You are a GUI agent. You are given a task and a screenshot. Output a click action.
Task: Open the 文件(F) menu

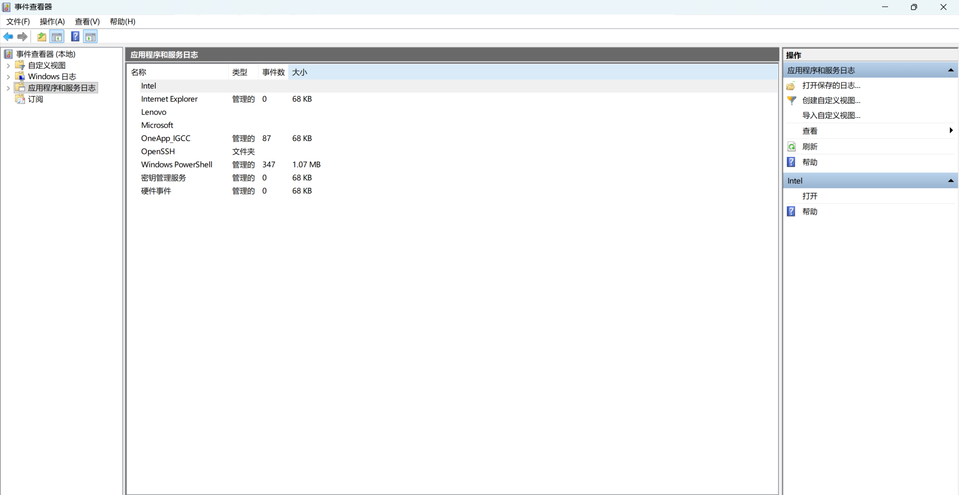point(18,21)
